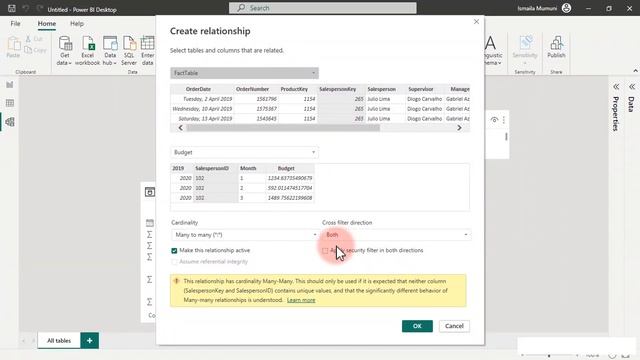Toggle Apply security filter both directions checkbox
The height and width of the screenshot is (360, 640).
pyautogui.click(x=325, y=251)
